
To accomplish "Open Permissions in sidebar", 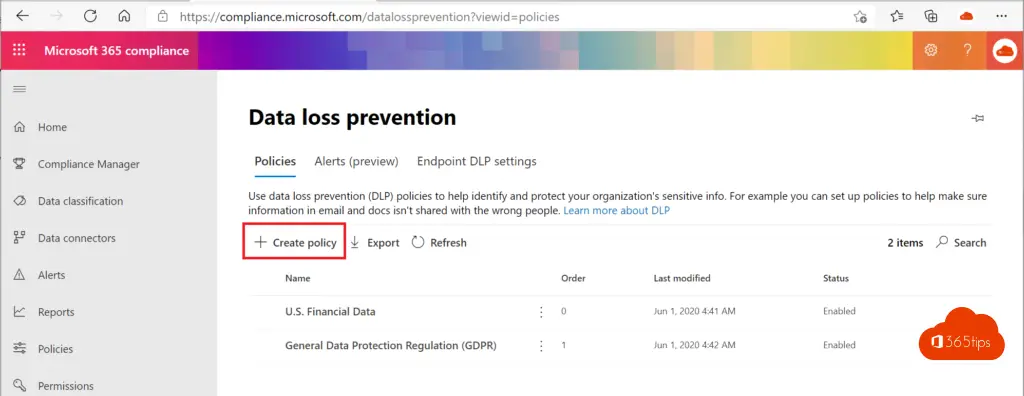I will pyautogui.click(x=66, y=386).
